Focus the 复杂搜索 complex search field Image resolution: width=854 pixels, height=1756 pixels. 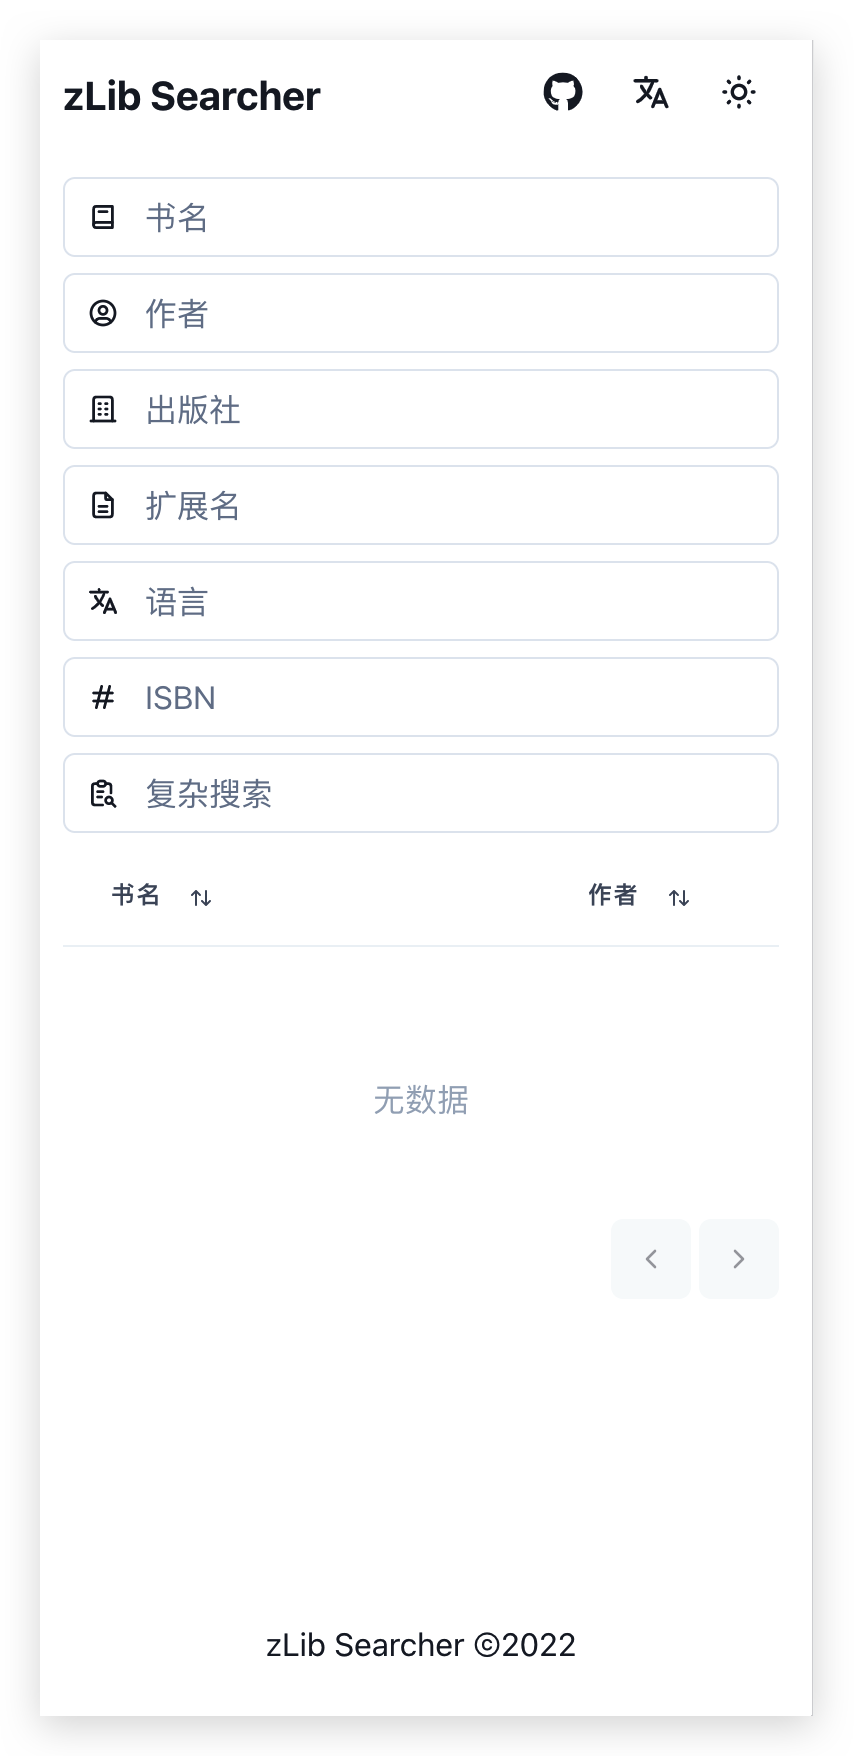tap(421, 793)
